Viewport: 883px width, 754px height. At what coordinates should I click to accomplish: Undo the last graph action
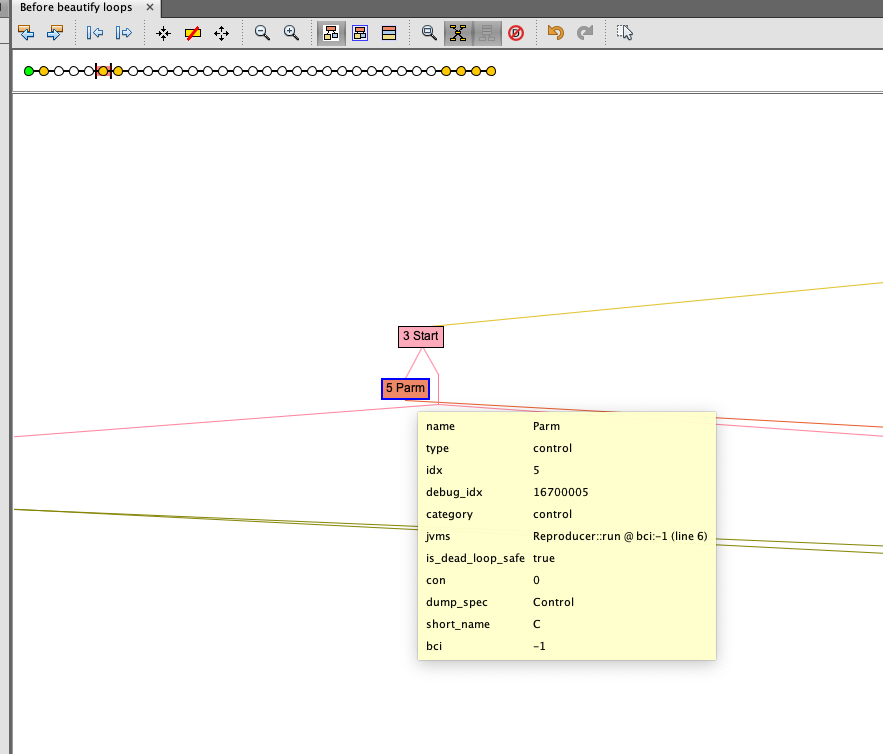click(x=556, y=33)
